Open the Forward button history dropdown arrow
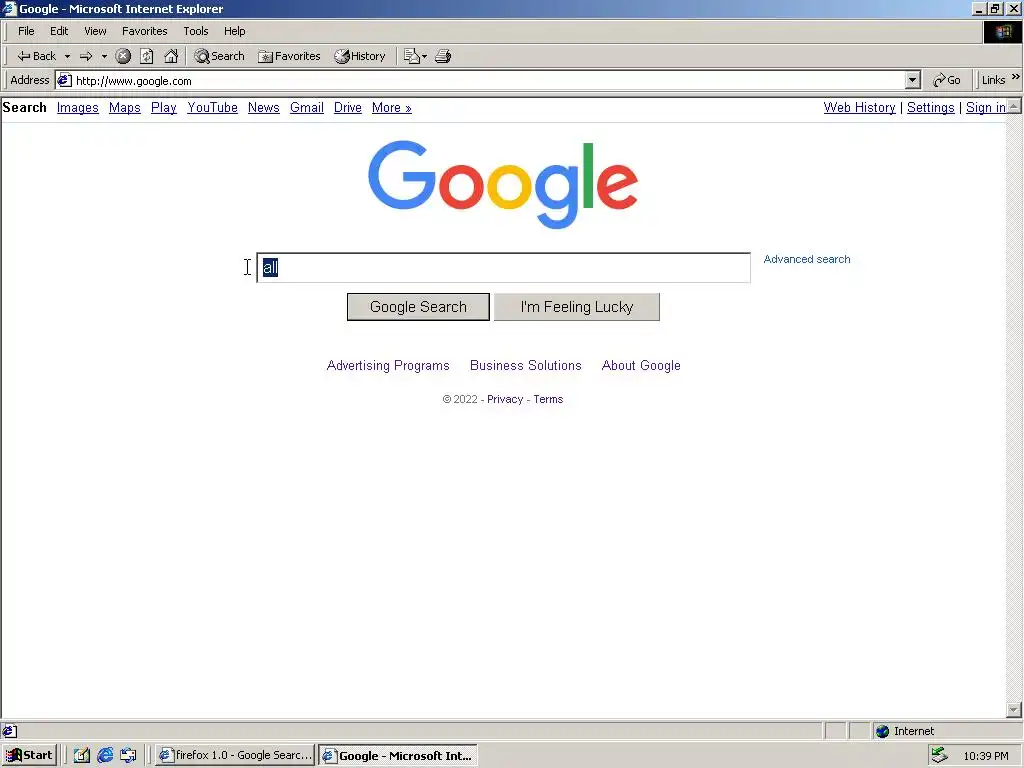This screenshot has height=768, width=1024. pos(104,56)
